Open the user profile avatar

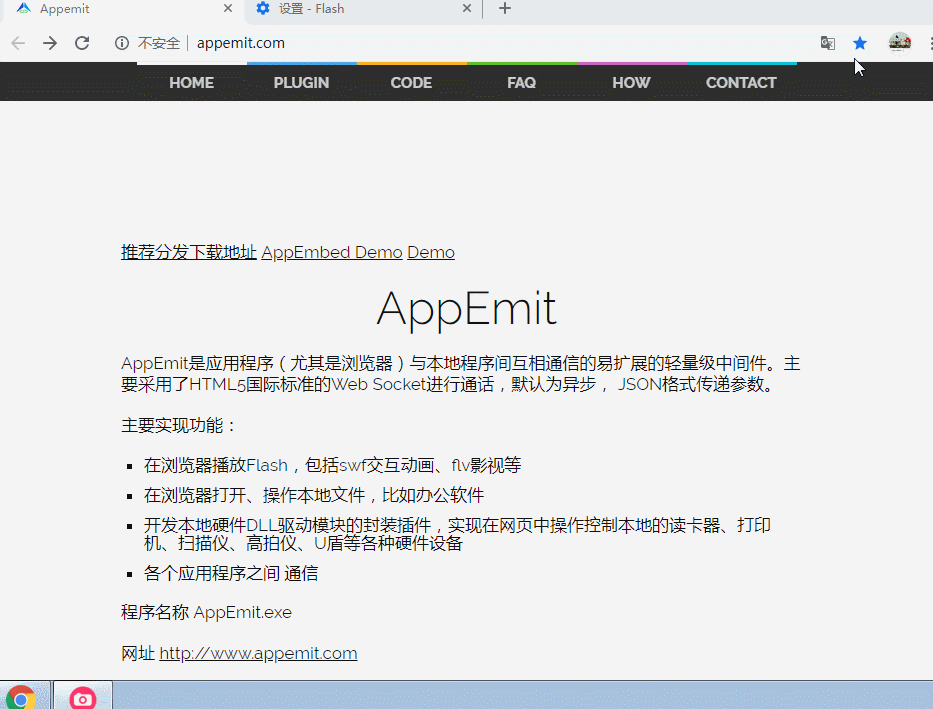tap(900, 43)
